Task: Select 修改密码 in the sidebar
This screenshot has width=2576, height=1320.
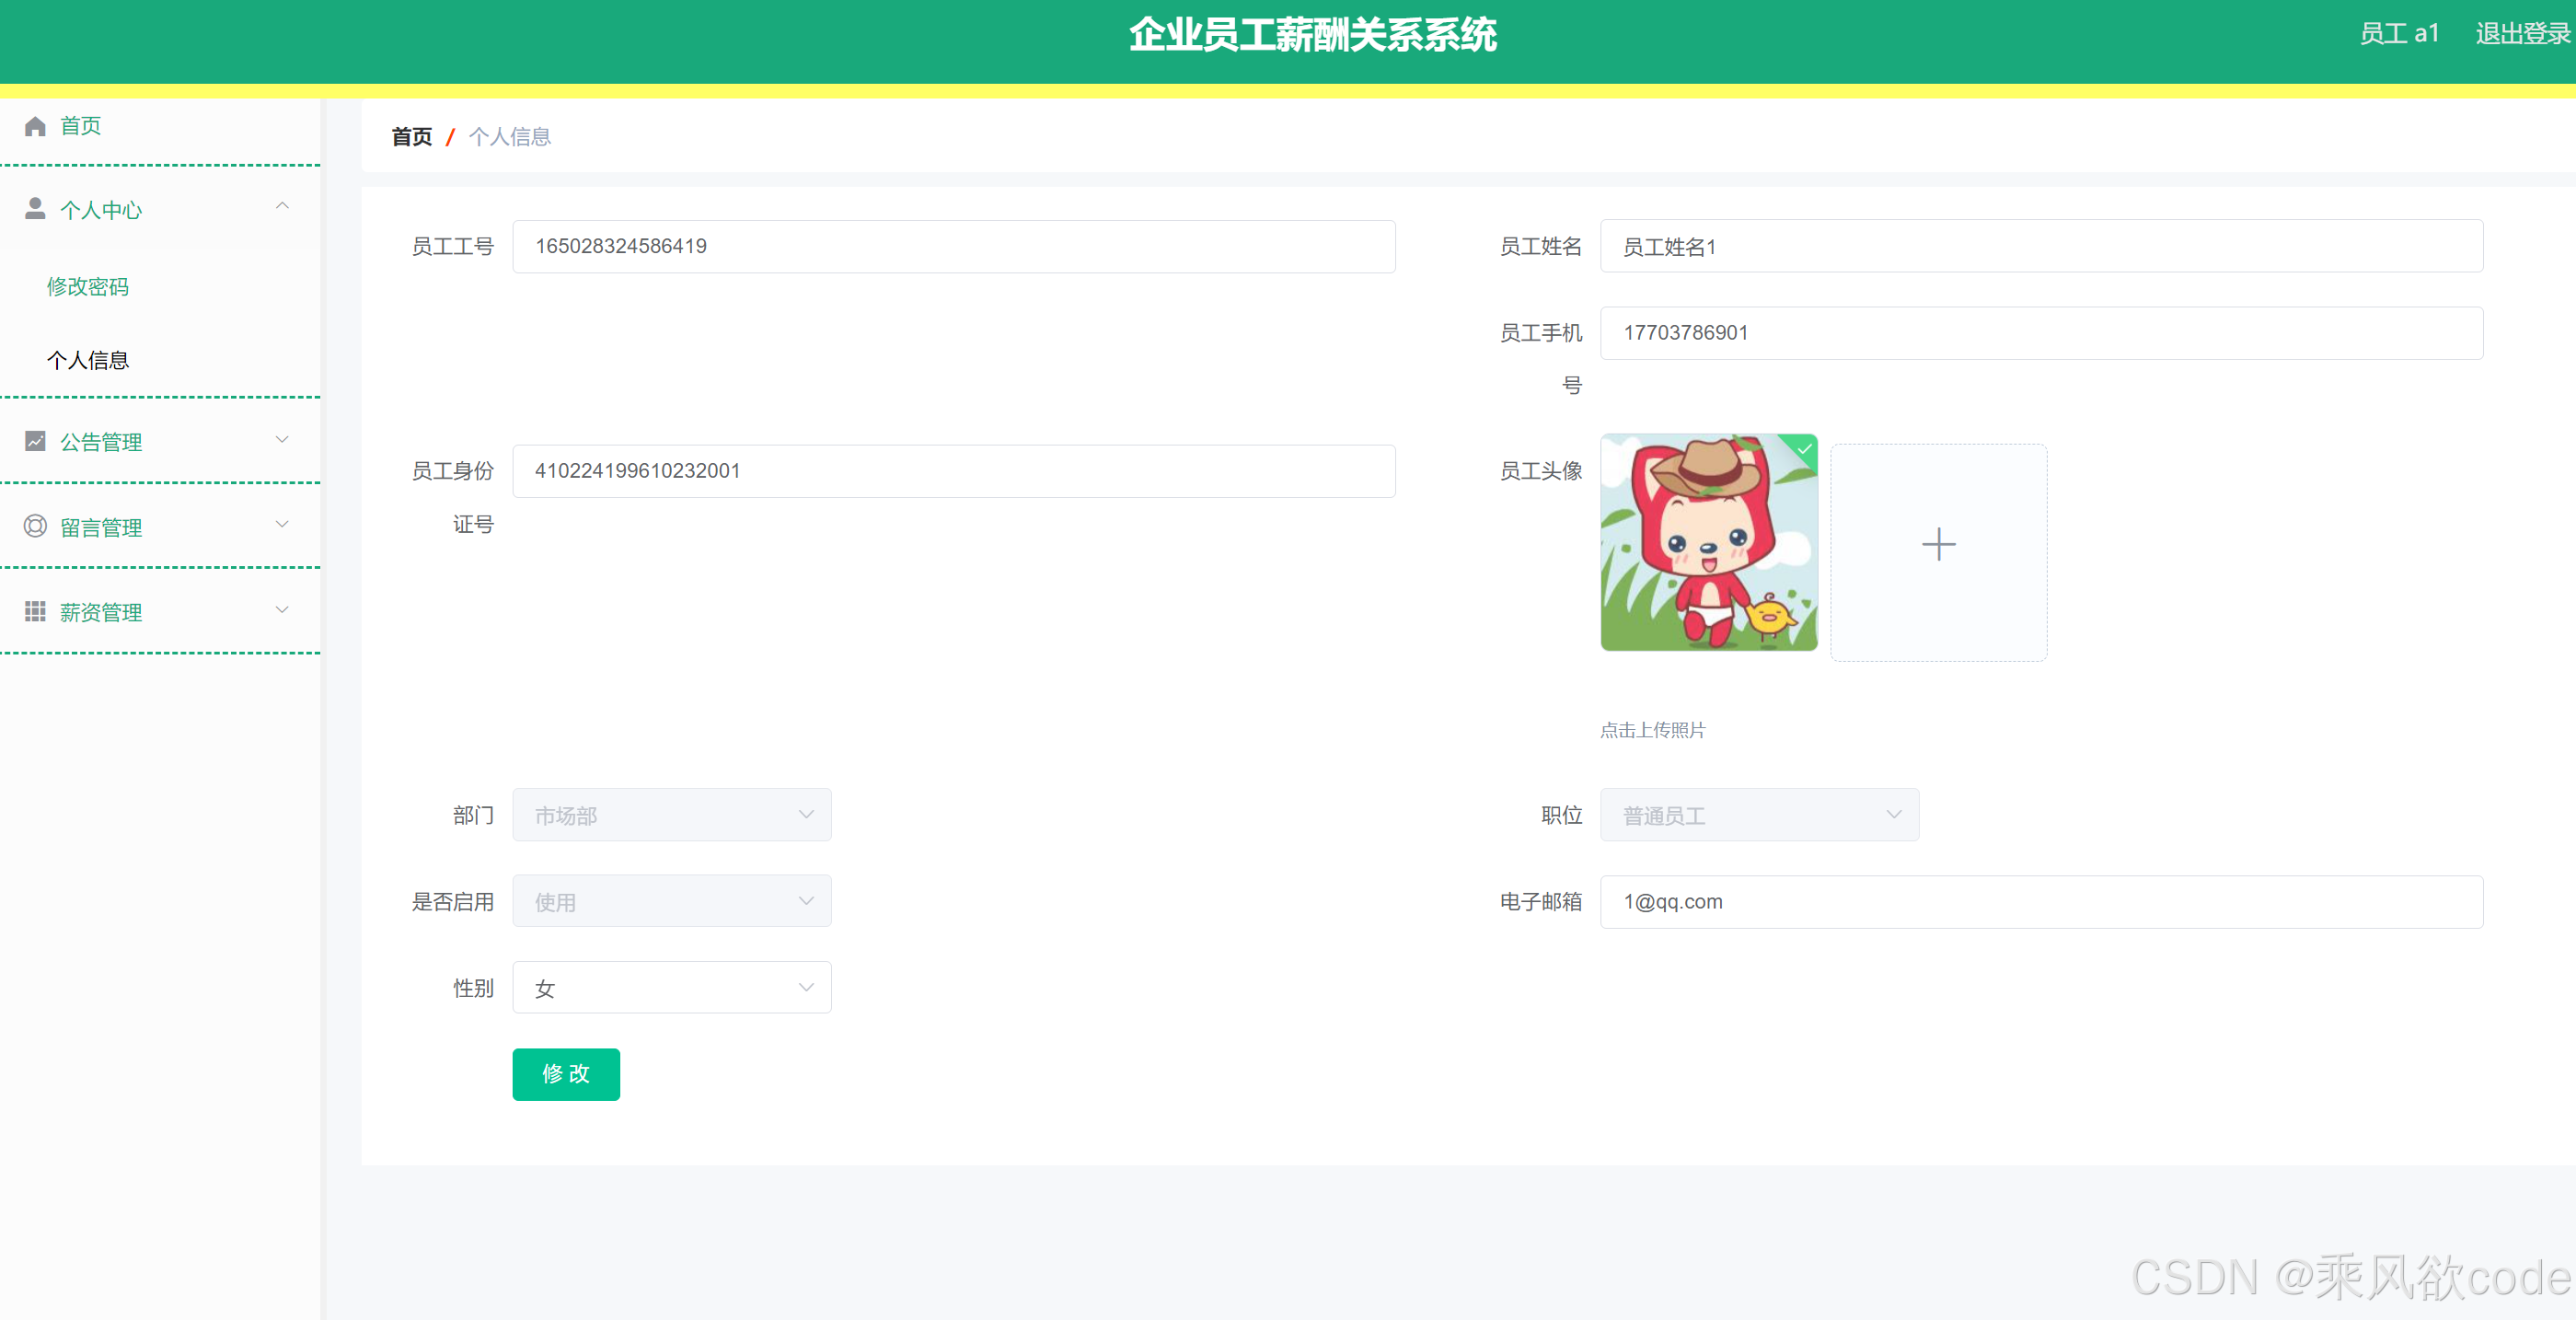Action: coord(88,287)
